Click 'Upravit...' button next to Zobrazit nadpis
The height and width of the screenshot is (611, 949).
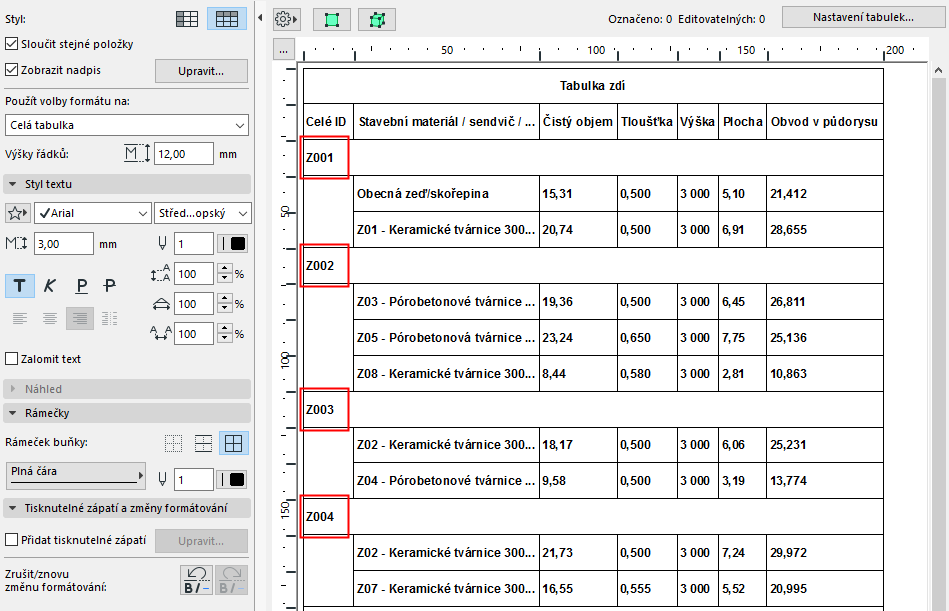[201, 71]
